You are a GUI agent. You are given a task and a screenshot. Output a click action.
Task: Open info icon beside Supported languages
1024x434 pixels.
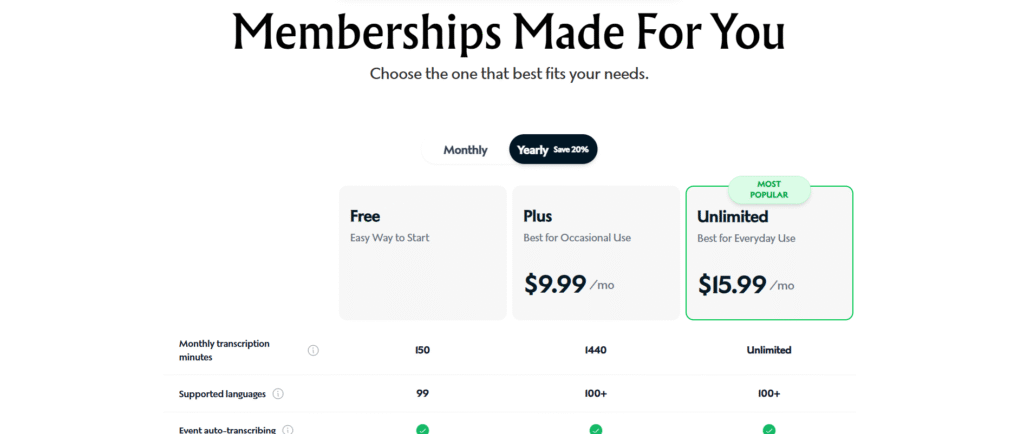pyautogui.click(x=278, y=394)
